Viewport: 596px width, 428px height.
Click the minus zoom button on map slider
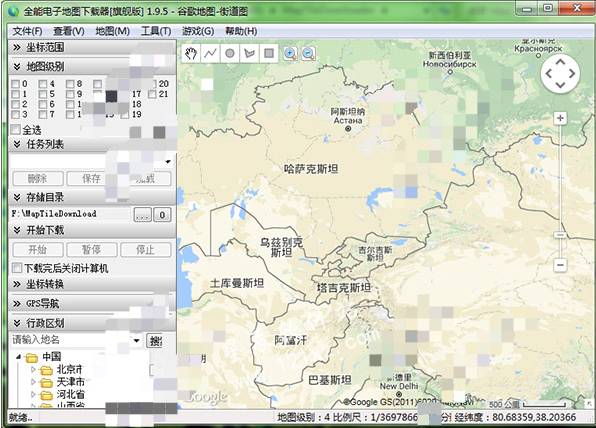click(560, 265)
